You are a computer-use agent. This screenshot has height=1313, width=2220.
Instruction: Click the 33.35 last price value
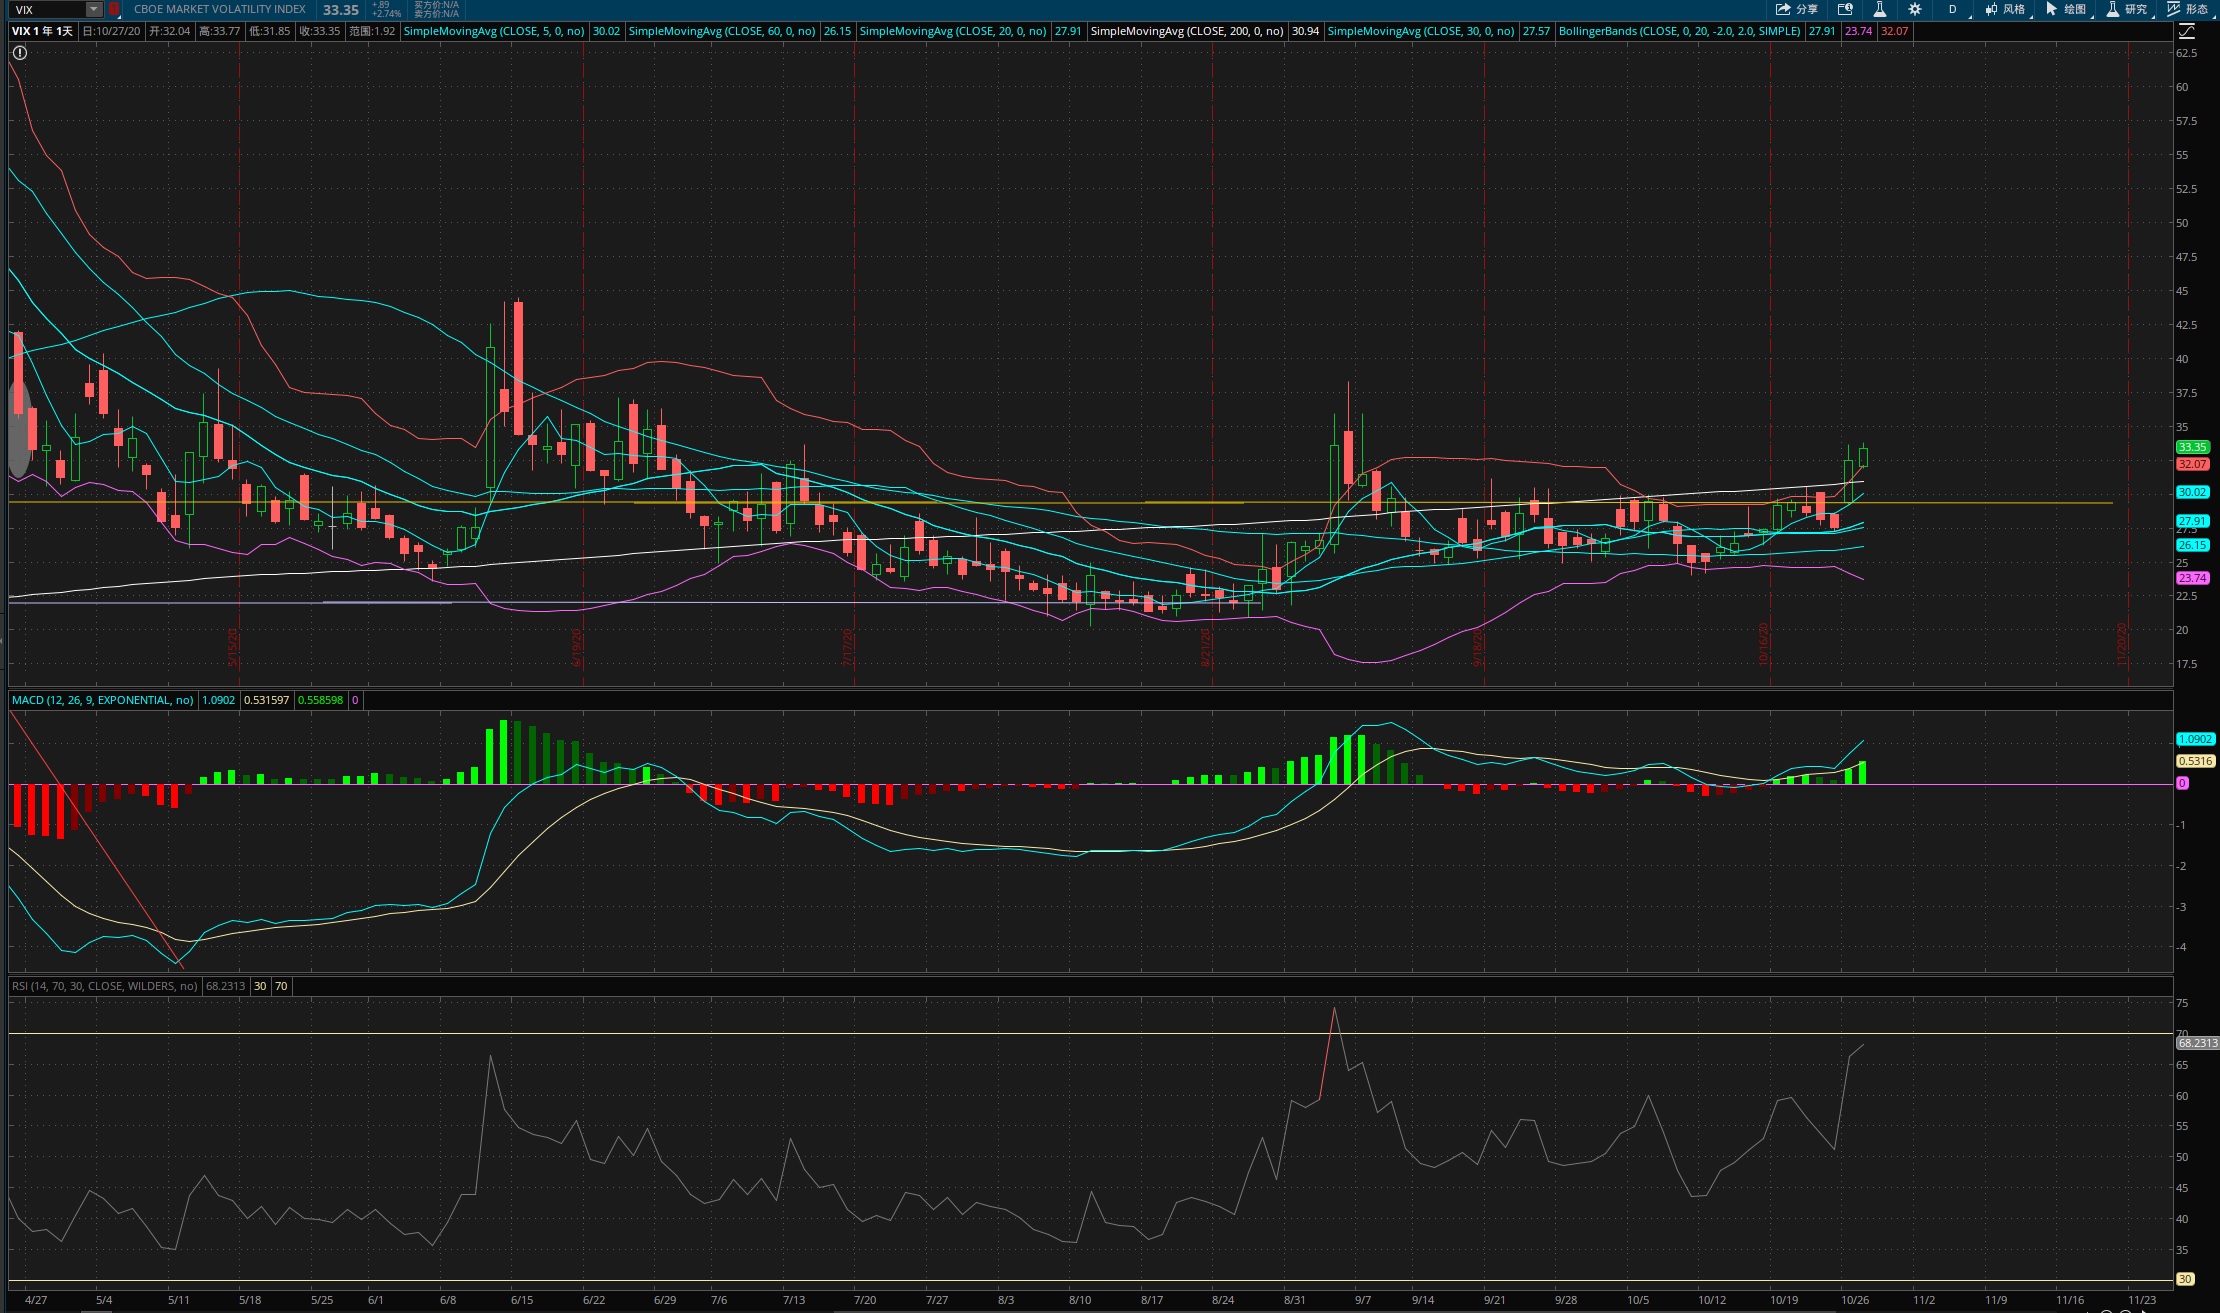(x=341, y=10)
